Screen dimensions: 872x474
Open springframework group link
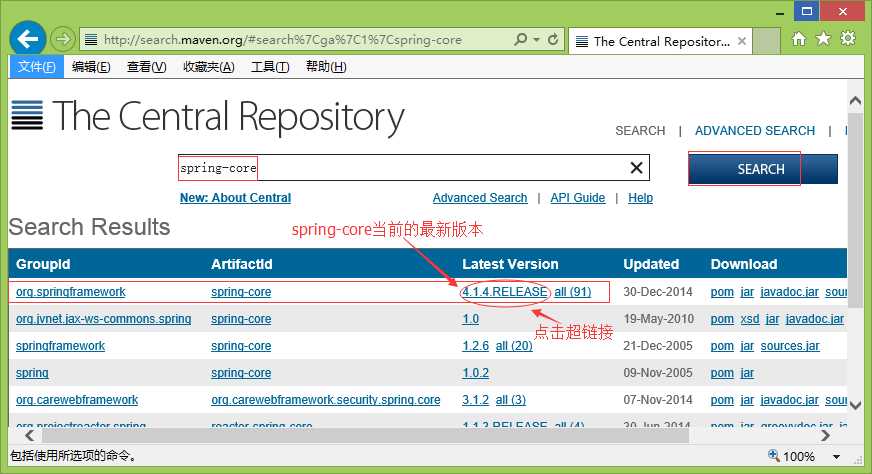click(60, 346)
